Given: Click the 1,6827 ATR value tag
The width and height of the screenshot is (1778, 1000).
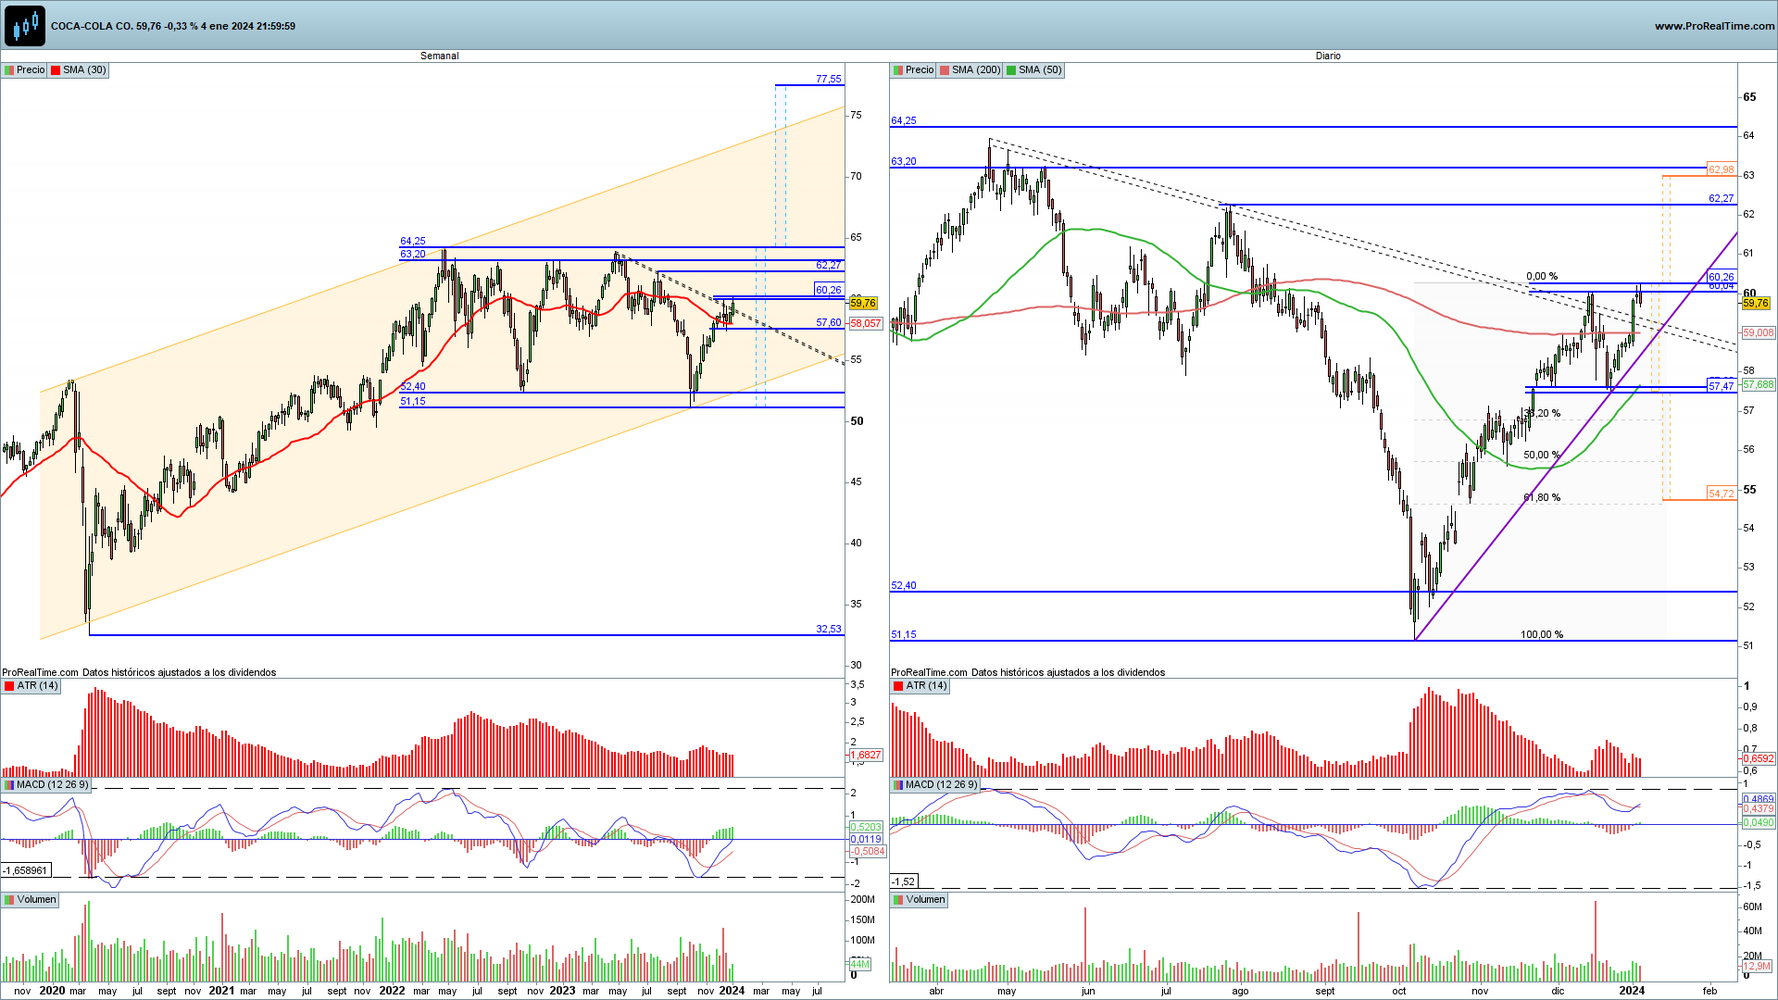Looking at the screenshot, I should (865, 756).
